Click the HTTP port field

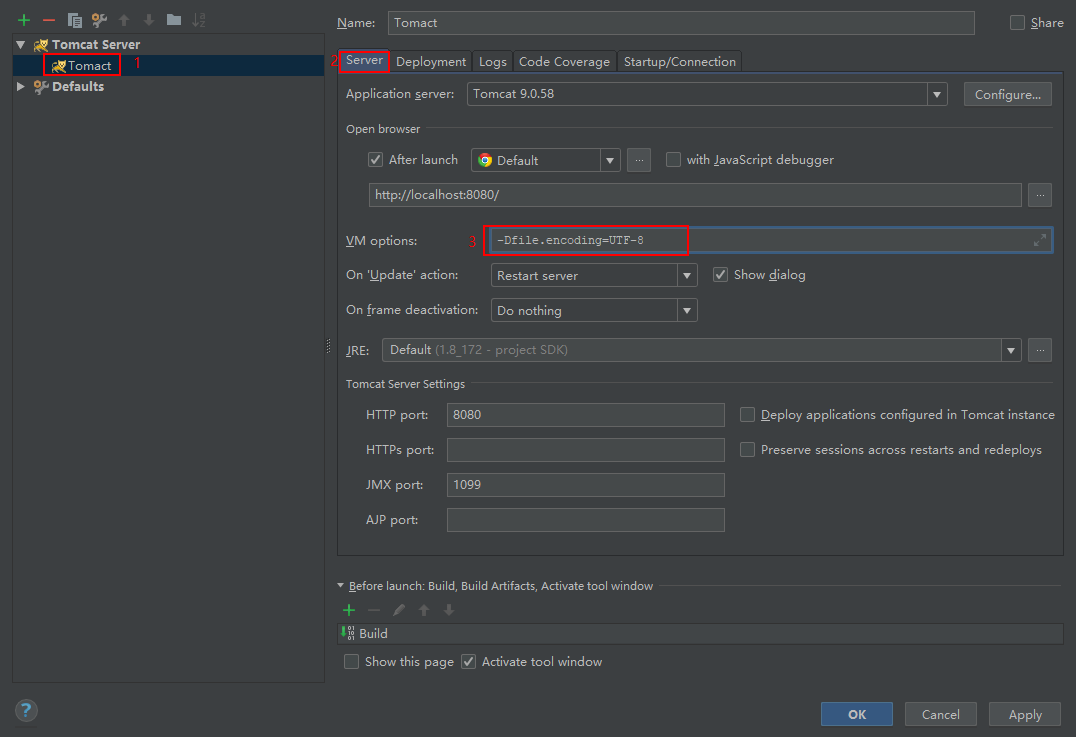tap(585, 414)
